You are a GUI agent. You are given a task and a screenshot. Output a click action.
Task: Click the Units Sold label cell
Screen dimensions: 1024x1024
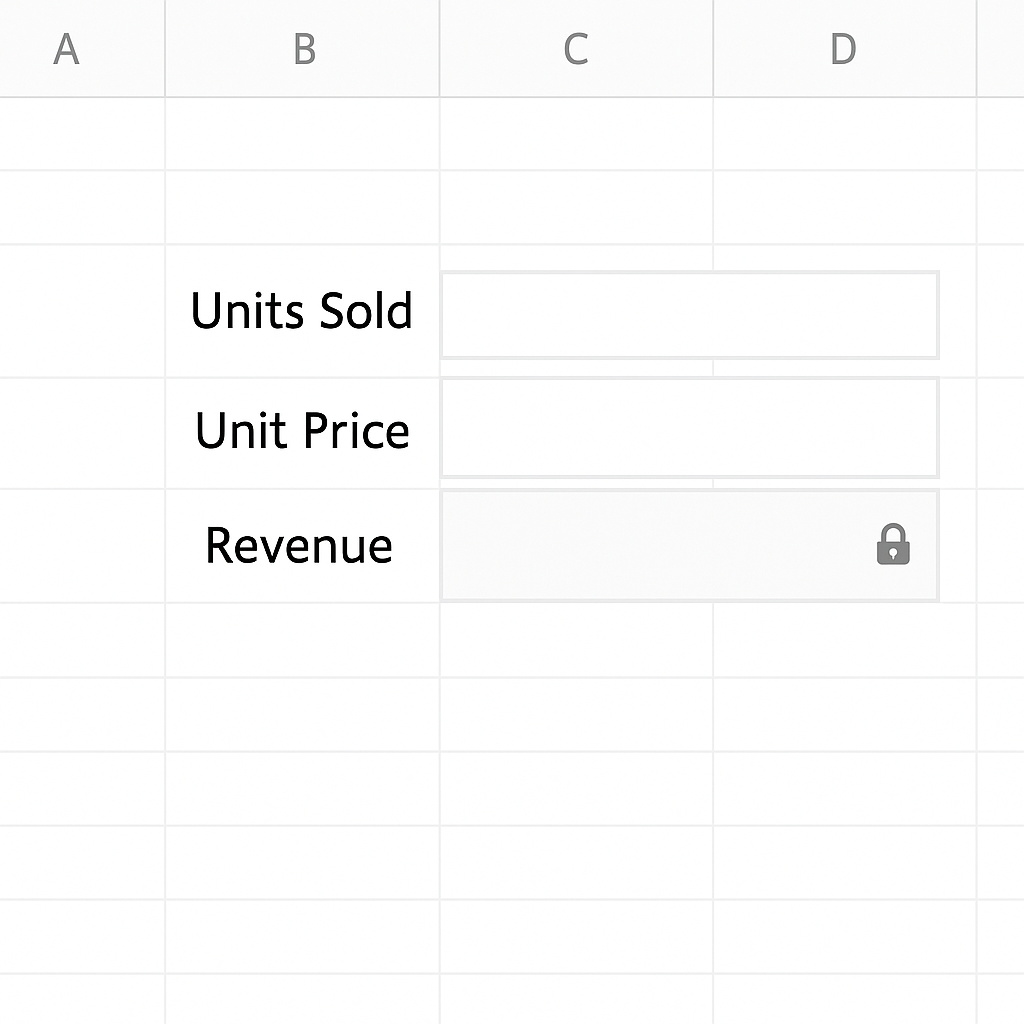[x=302, y=311]
